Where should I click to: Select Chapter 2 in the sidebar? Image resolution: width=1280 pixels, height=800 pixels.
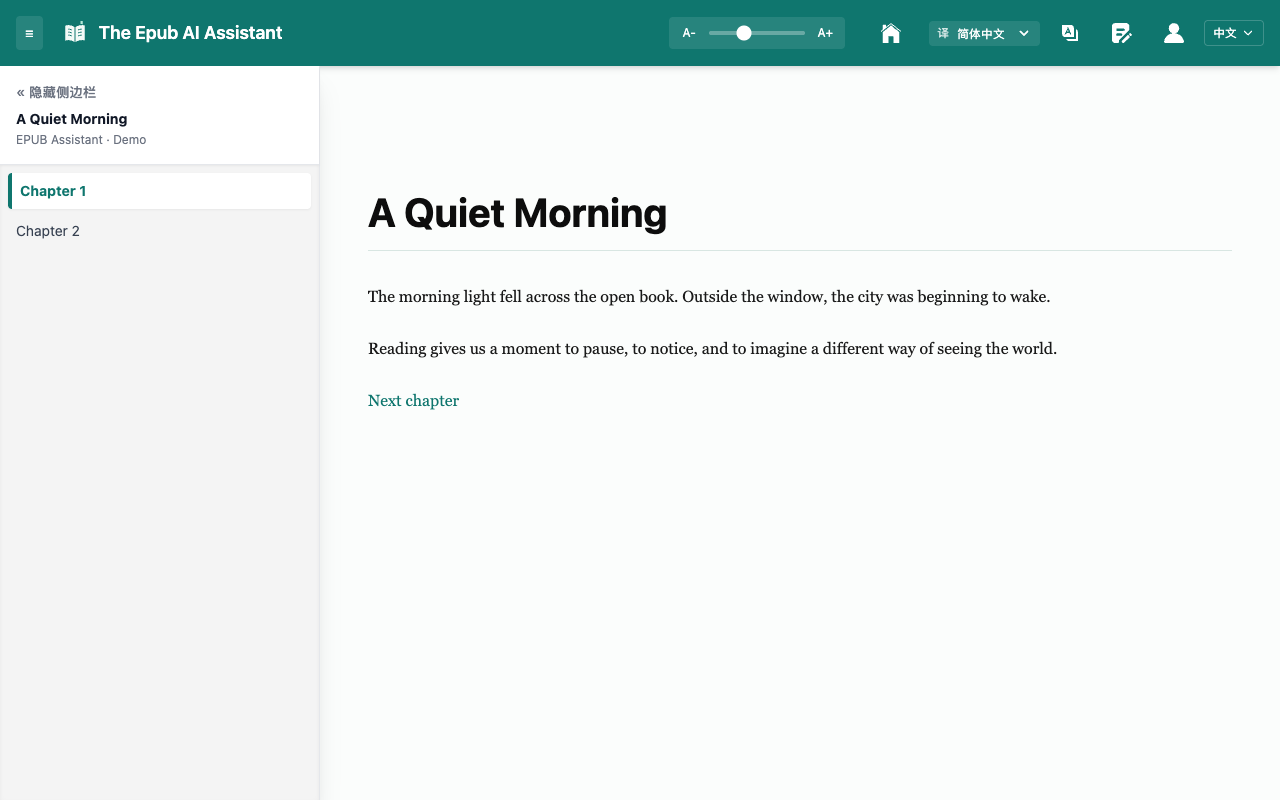(159, 231)
